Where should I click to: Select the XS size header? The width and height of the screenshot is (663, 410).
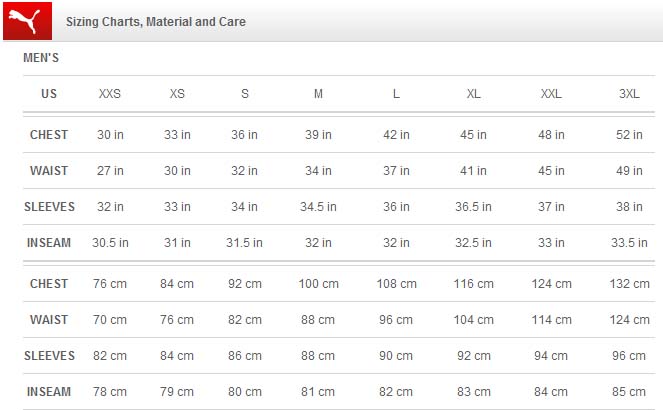(177, 94)
